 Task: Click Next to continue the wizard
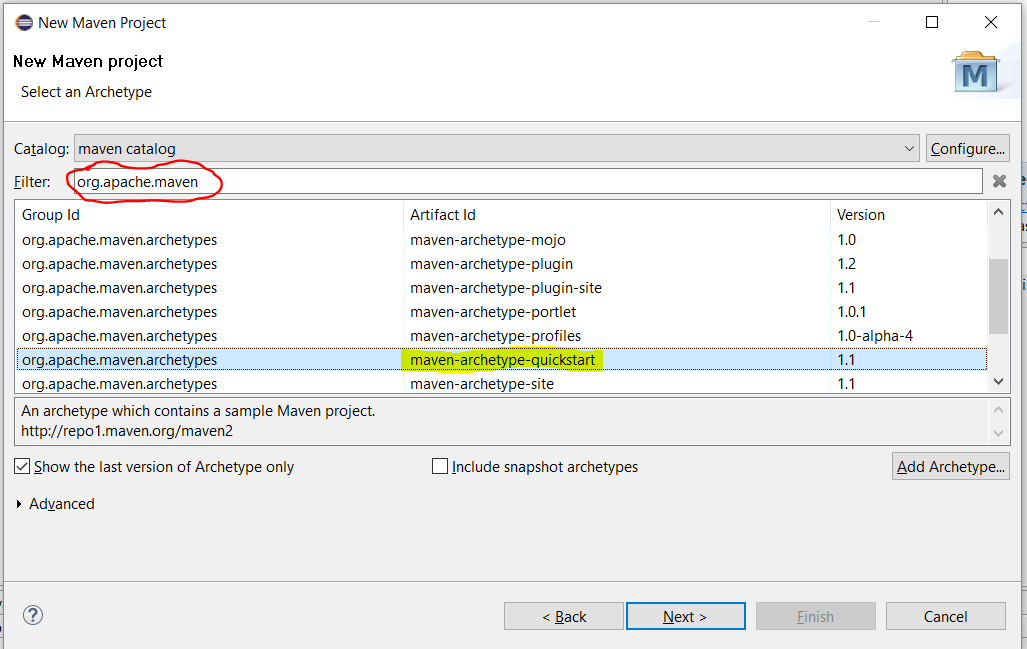(x=685, y=615)
